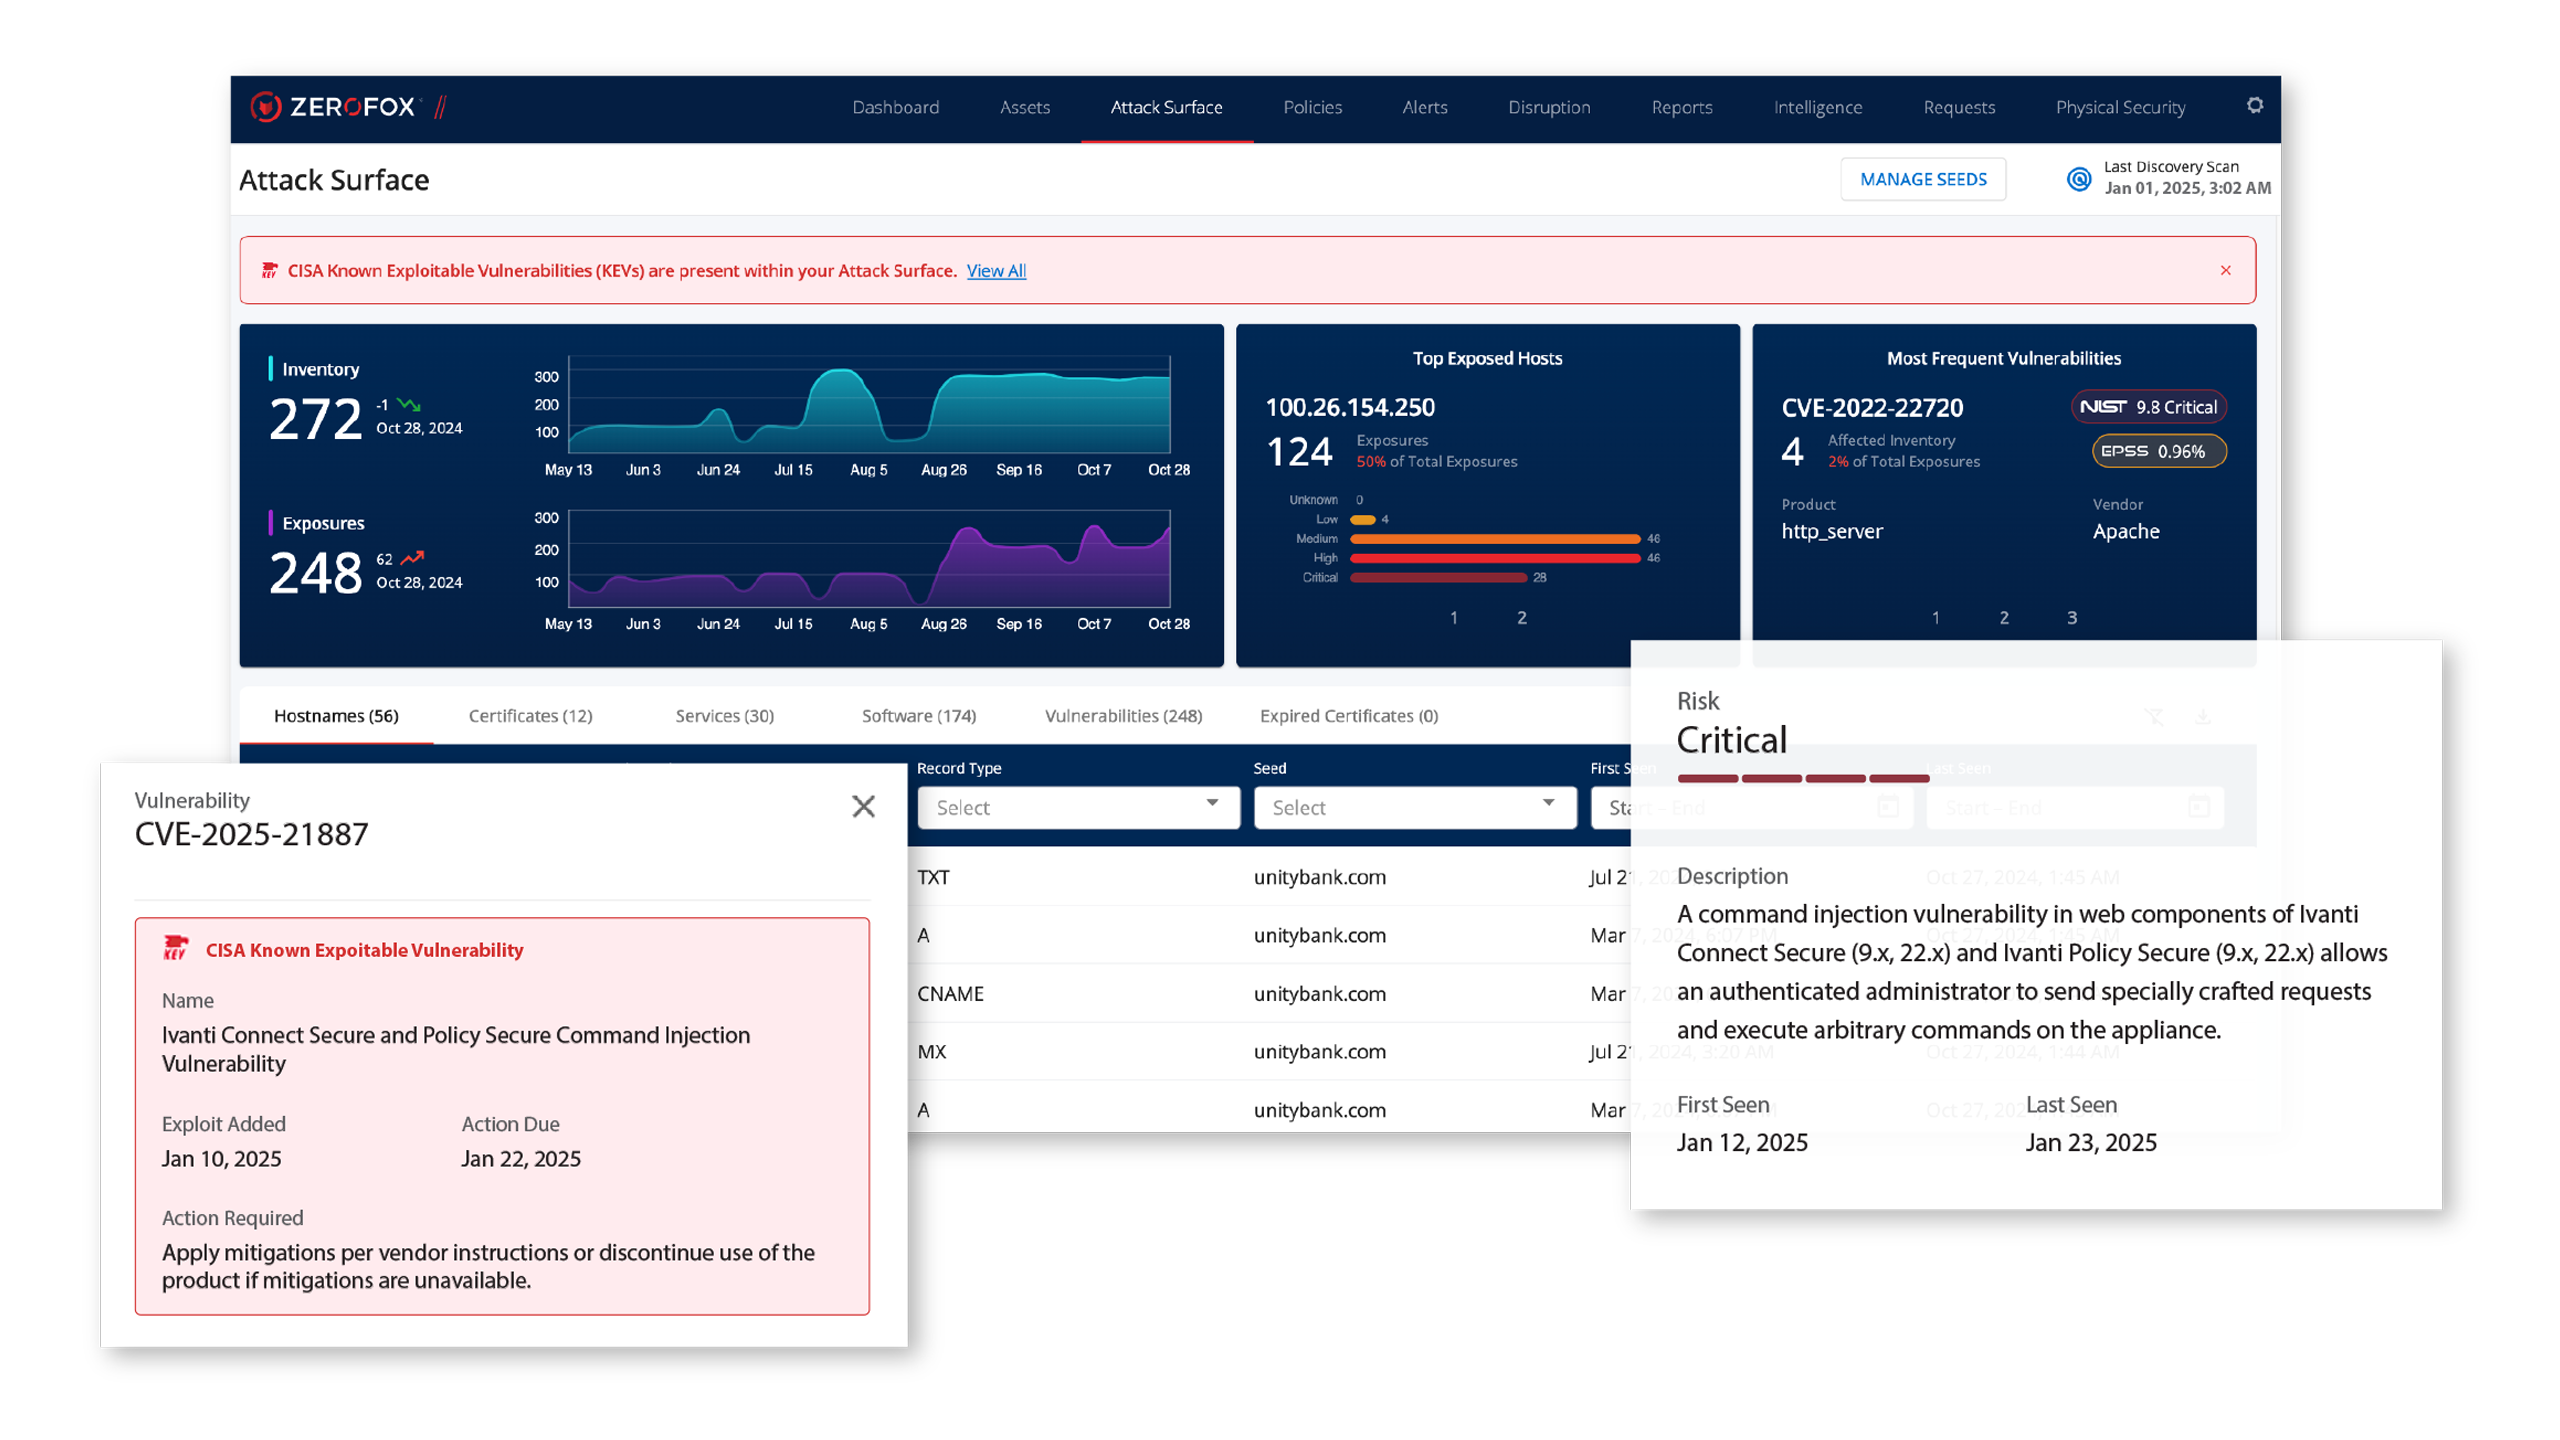Click the Critical exposure bar showing 28
The image size is (2560, 1440).
[x=1438, y=577]
